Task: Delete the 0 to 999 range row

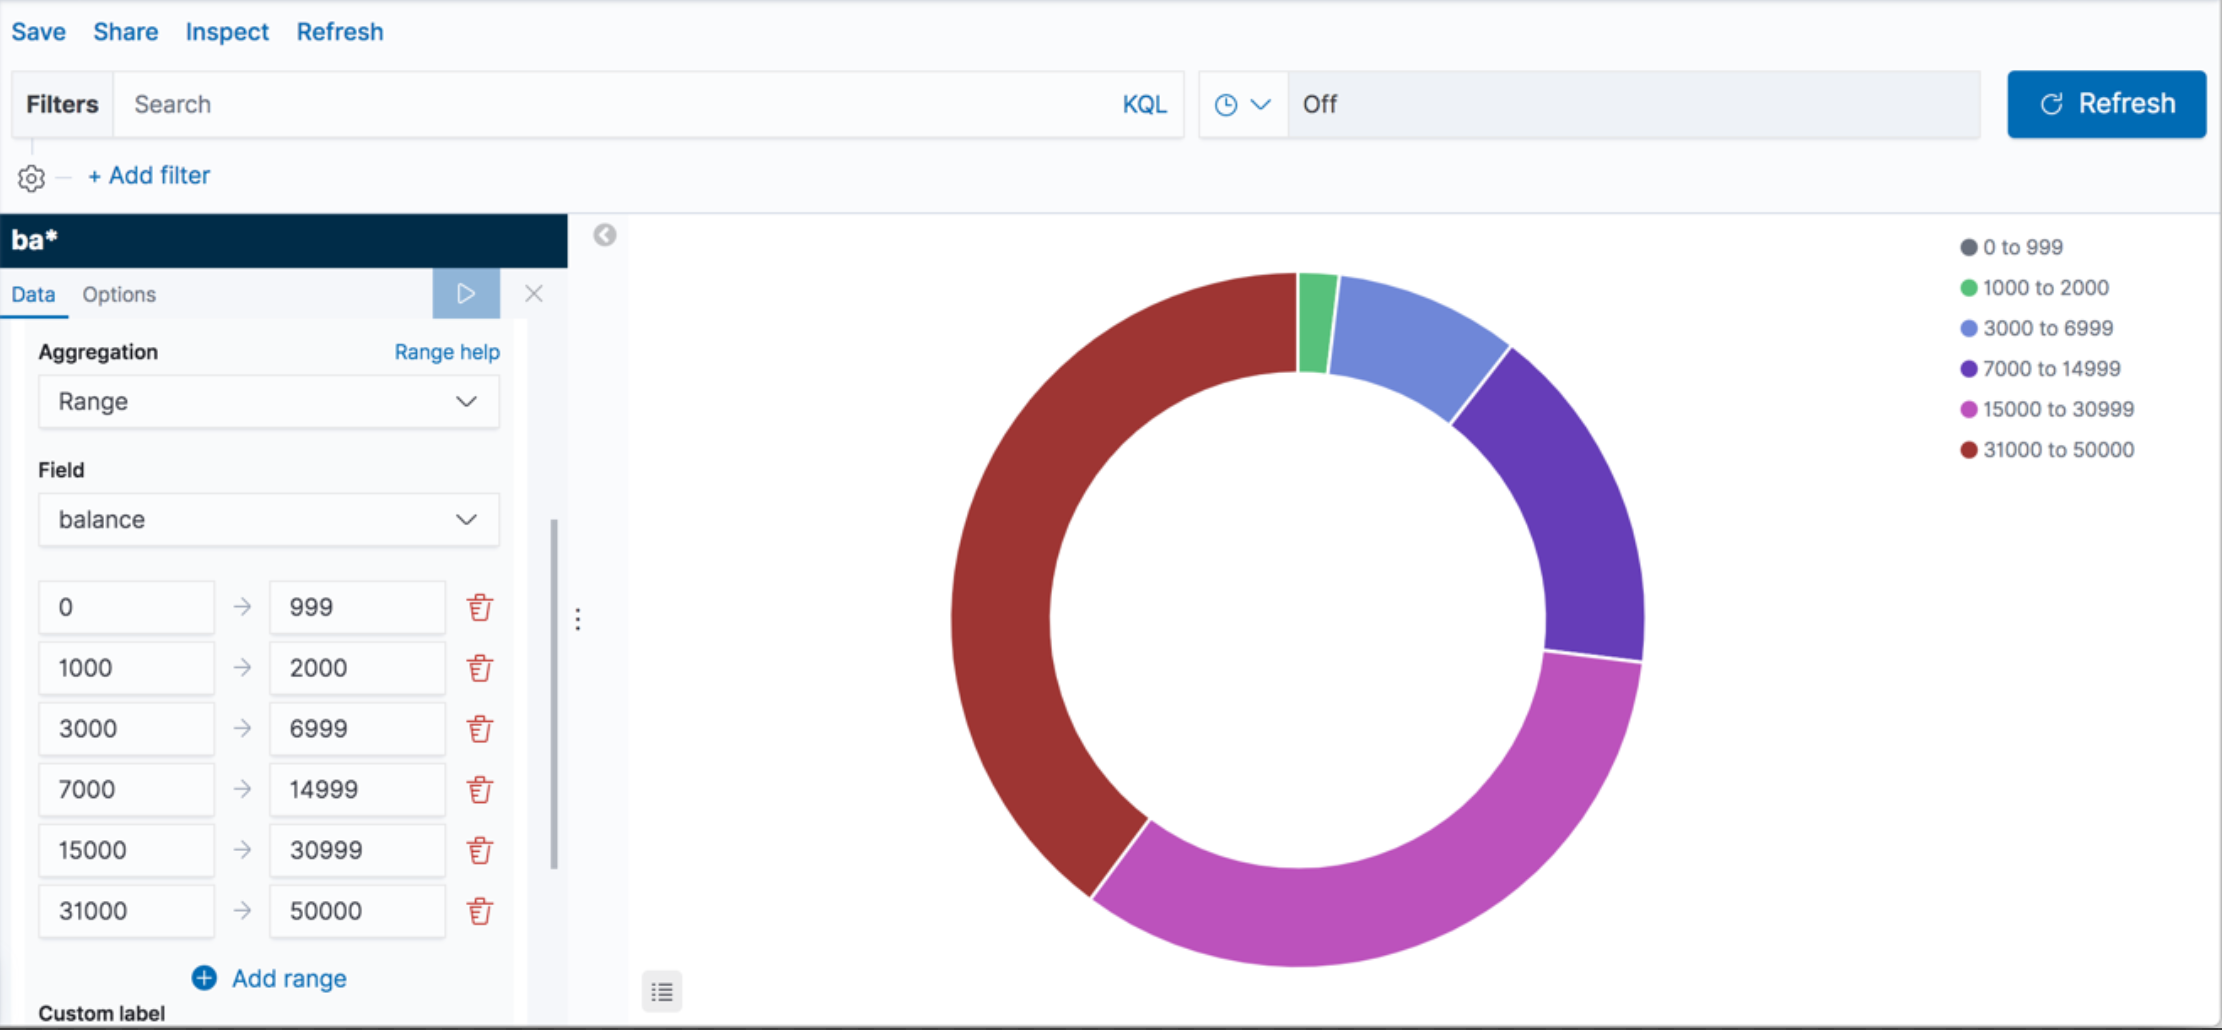Action: [x=479, y=606]
